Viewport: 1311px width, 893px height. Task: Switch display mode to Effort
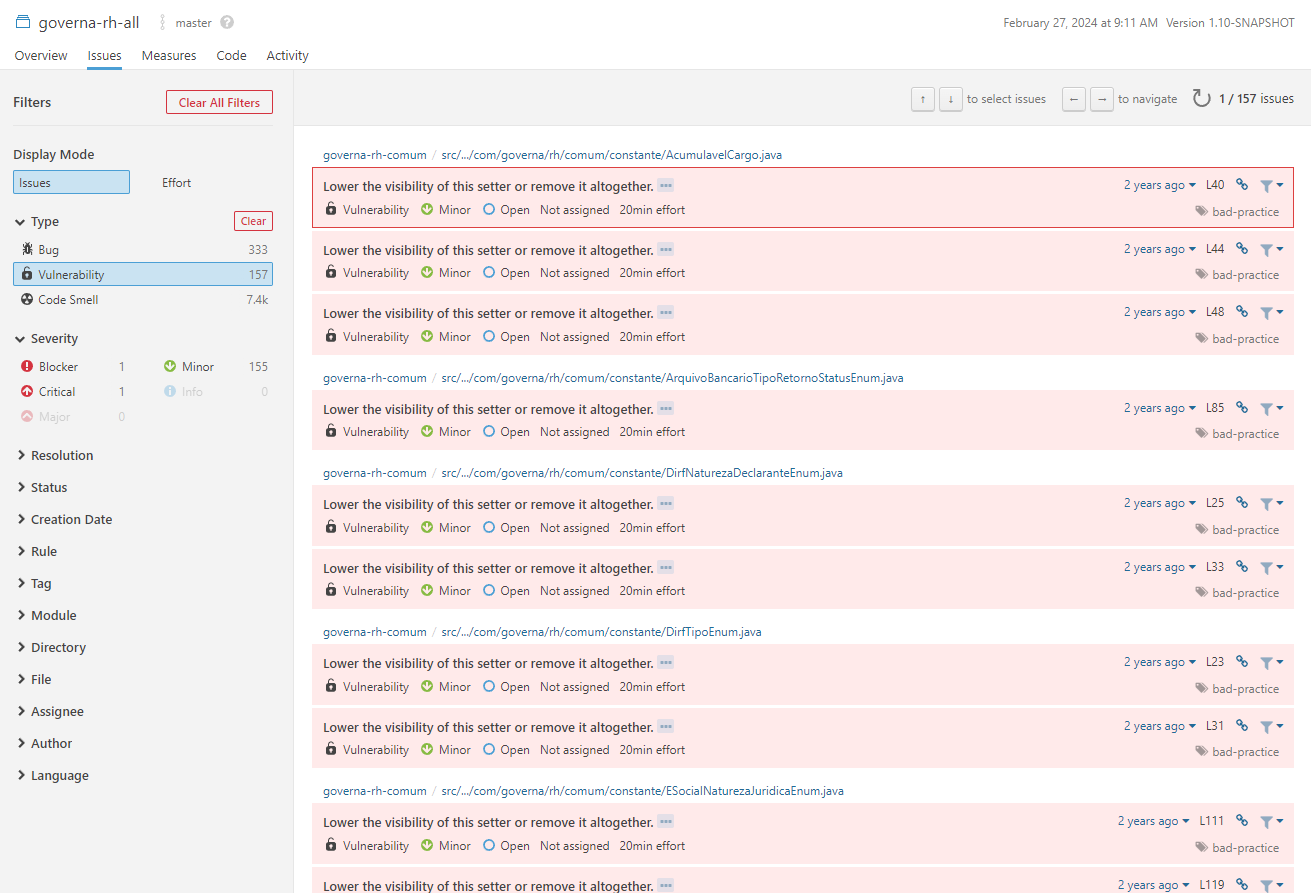click(177, 183)
